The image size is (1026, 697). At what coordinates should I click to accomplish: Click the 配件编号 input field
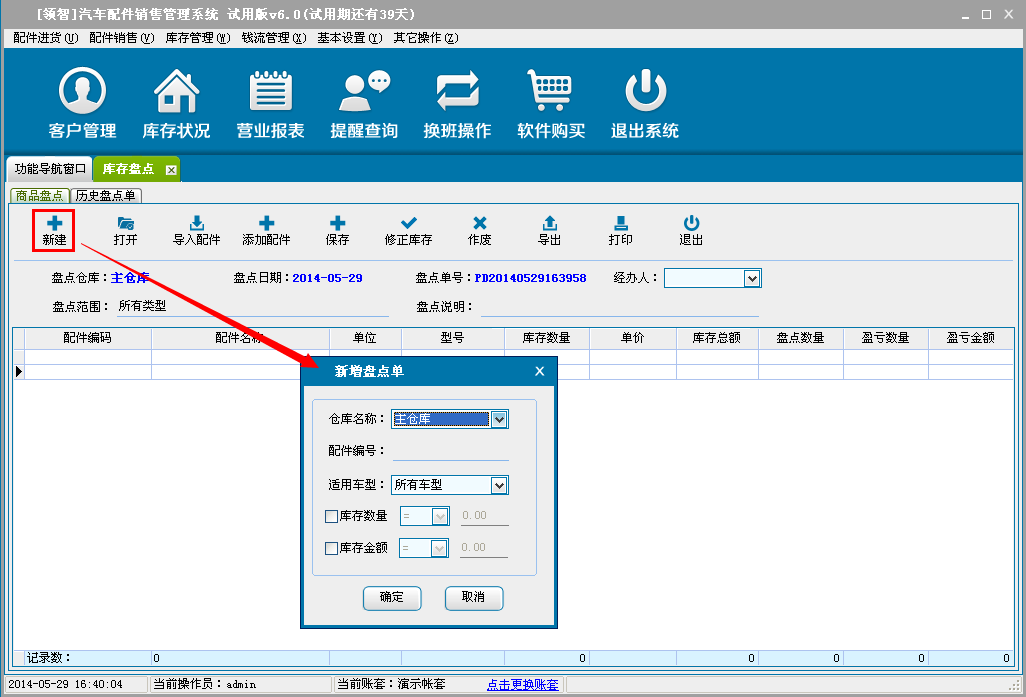pos(450,451)
